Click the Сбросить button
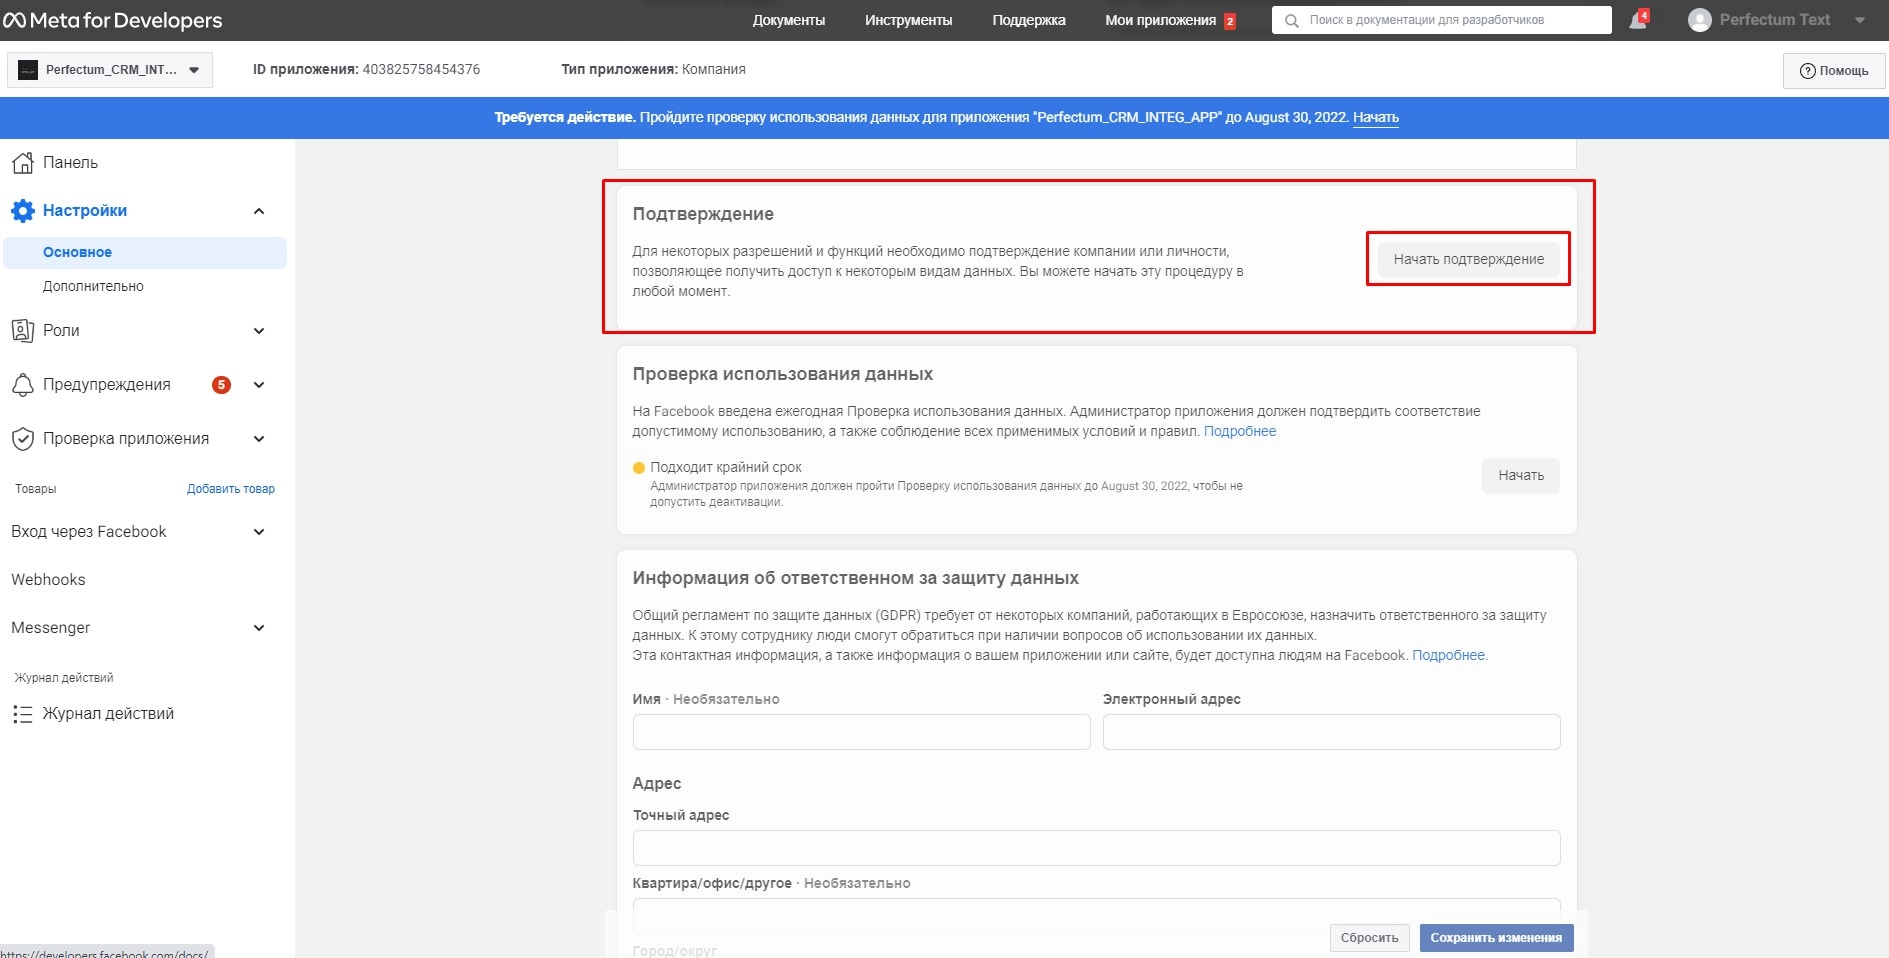This screenshot has height=958, width=1889. (x=1369, y=938)
